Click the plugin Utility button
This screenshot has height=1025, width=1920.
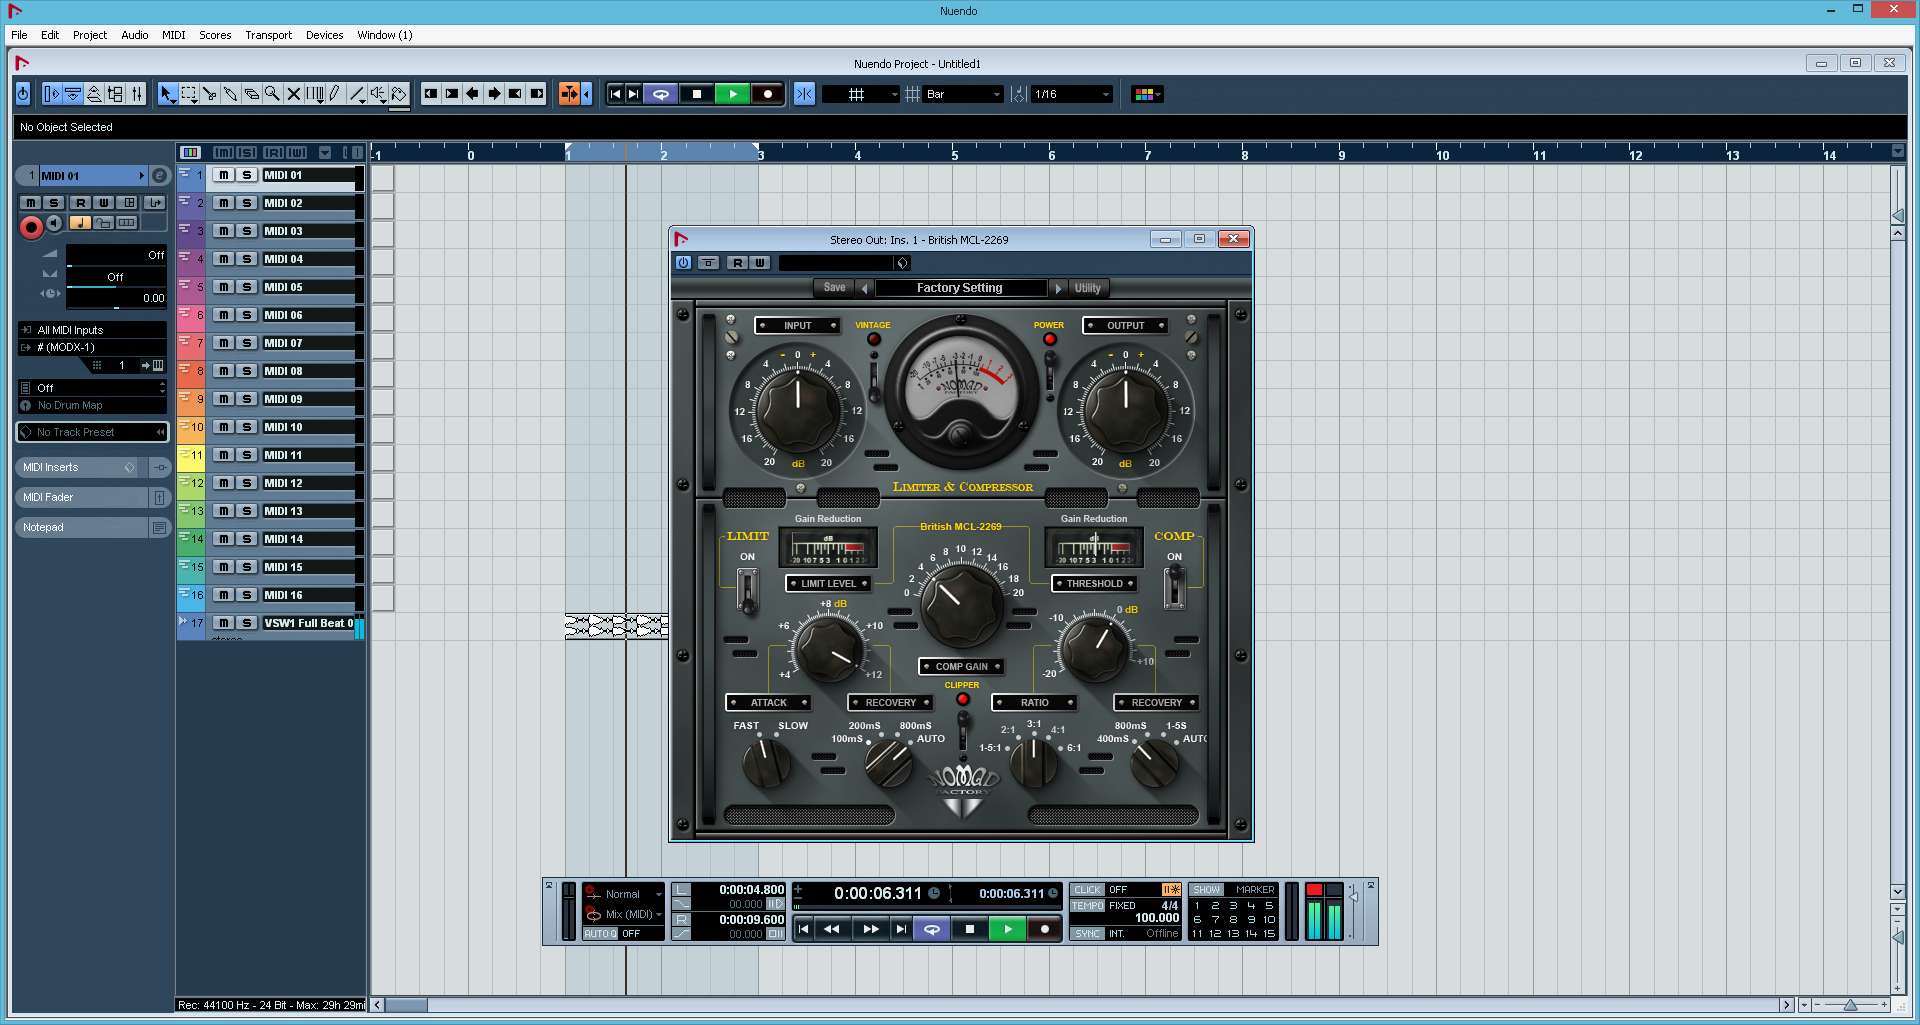[x=1088, y=288]
